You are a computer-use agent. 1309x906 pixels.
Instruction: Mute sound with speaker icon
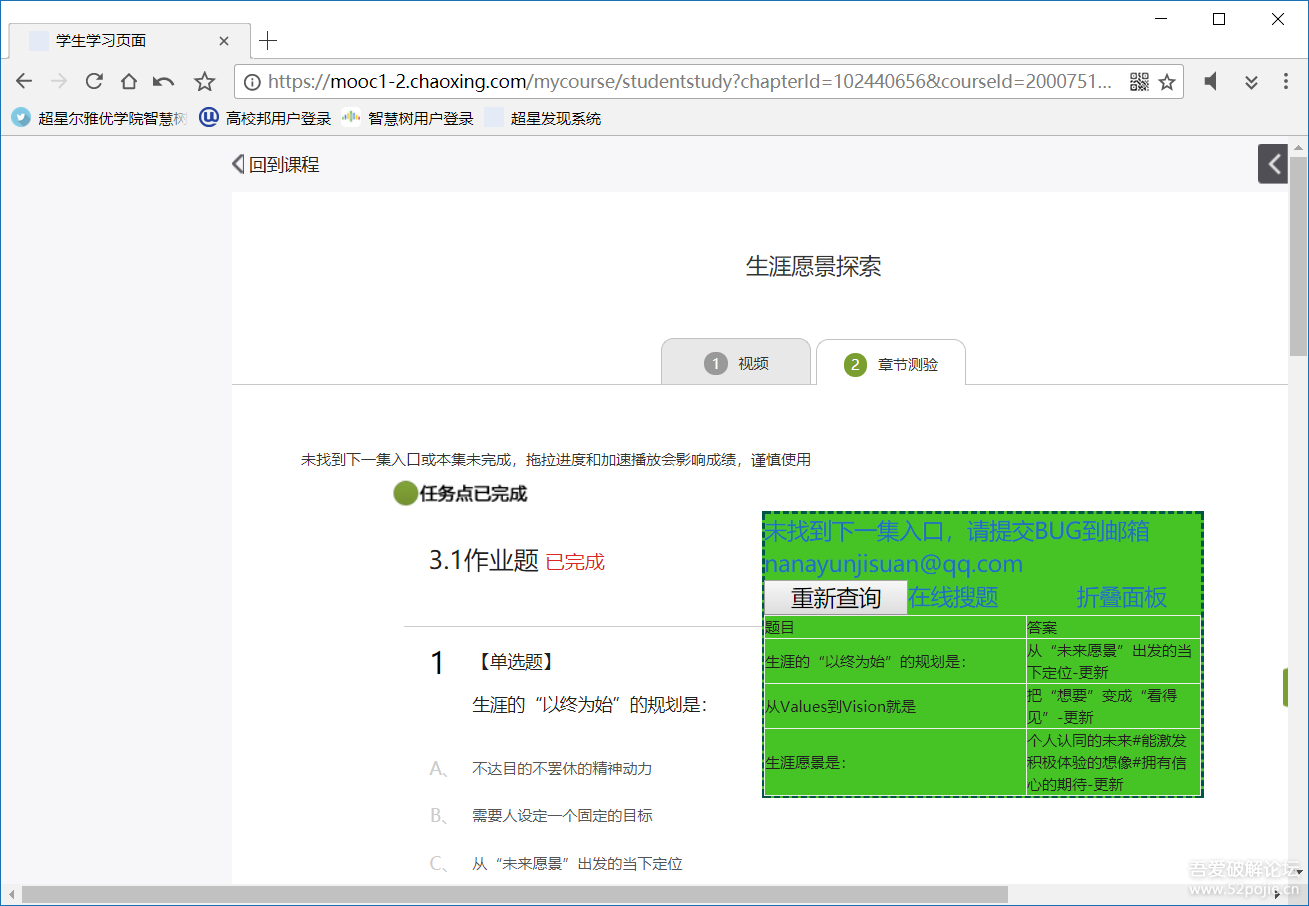pos(1211,82)
